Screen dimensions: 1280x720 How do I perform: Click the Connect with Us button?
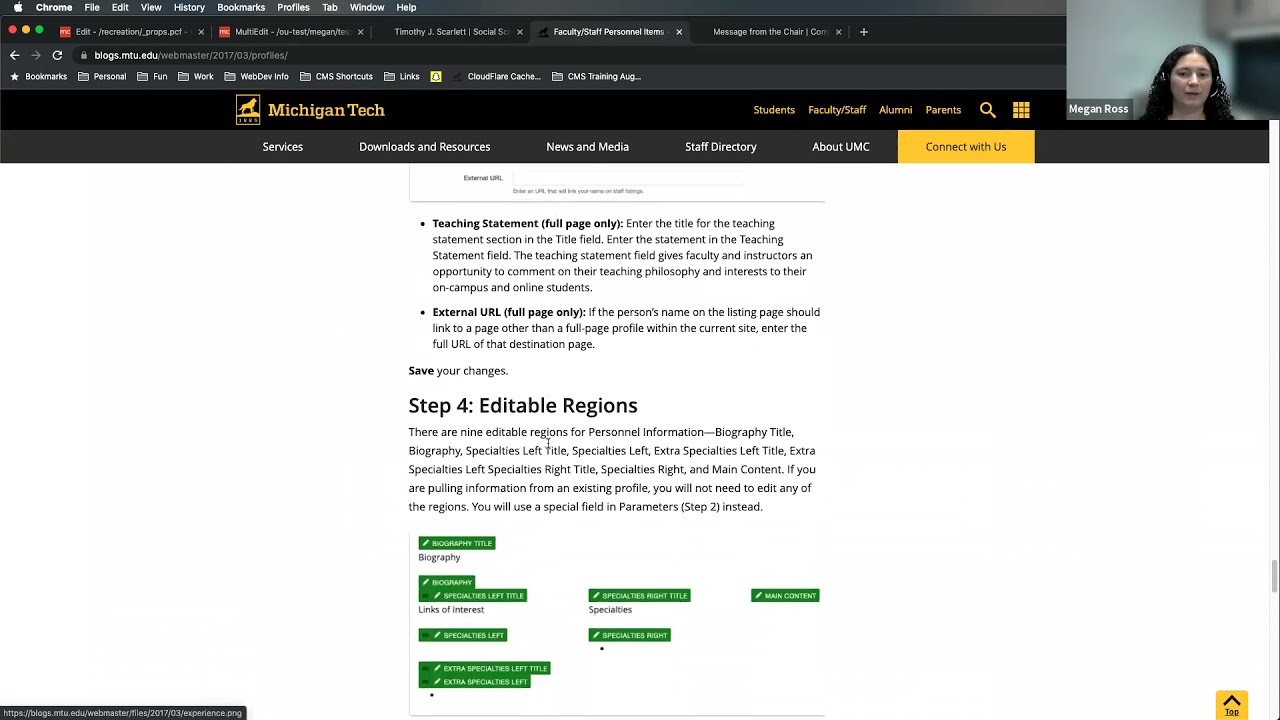click(x=966, y=147)
